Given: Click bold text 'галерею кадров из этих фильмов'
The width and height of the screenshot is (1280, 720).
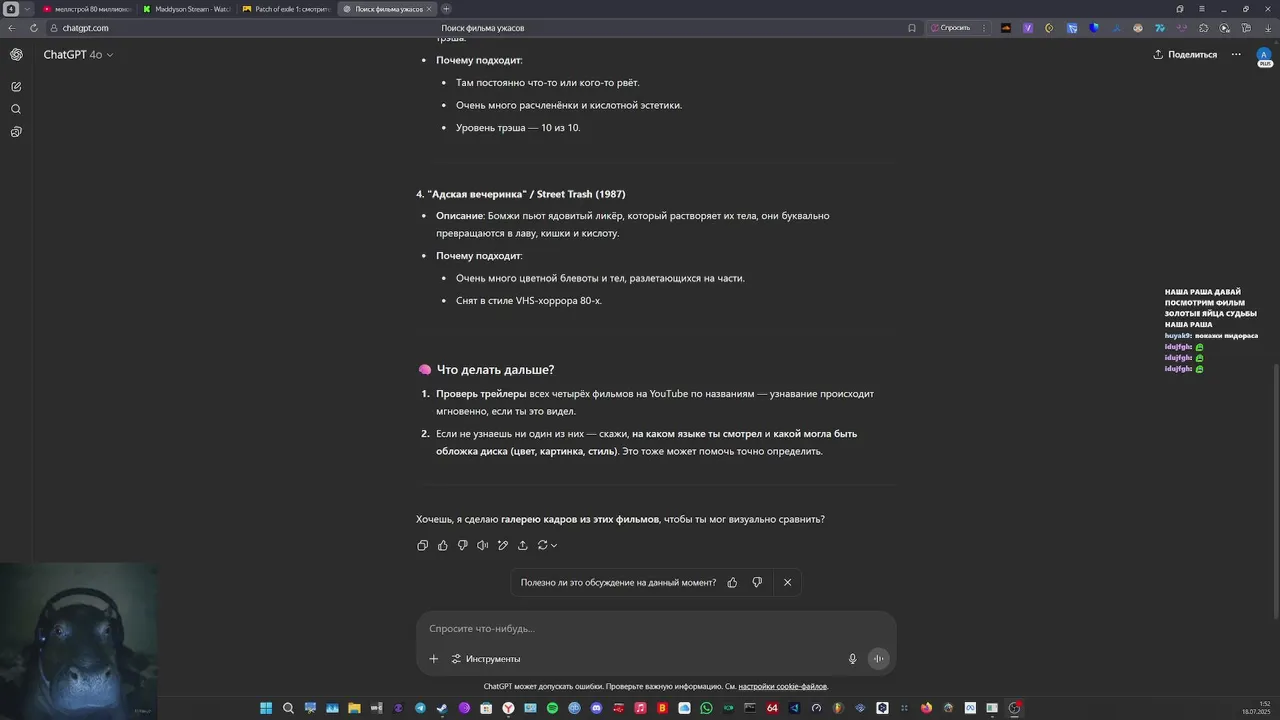Looking at the screenshot, I should click(x=580, y=520).
